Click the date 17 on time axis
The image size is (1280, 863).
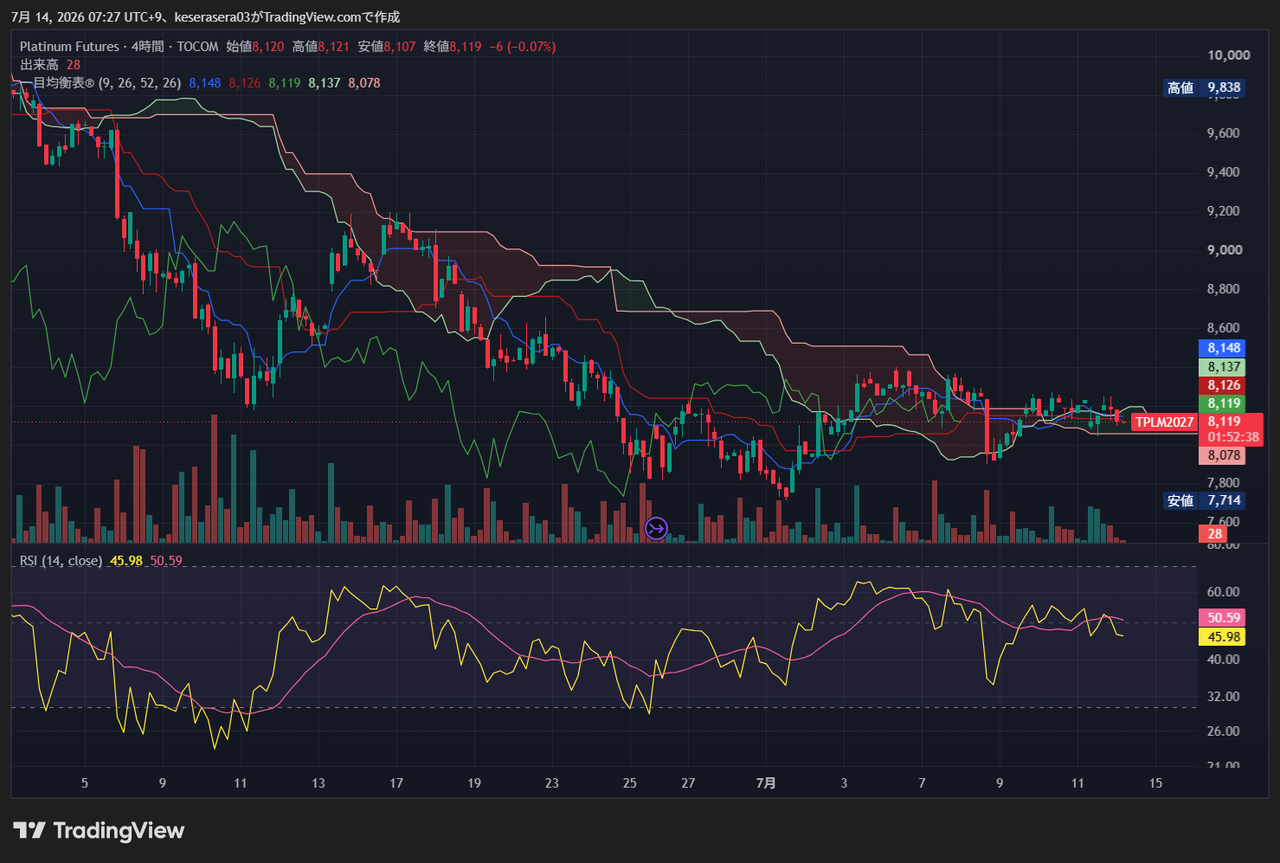coord(396,783)
